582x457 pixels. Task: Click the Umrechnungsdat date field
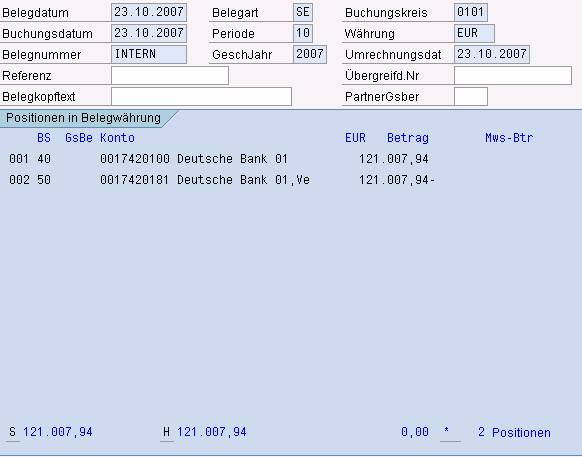click(492, 55)
